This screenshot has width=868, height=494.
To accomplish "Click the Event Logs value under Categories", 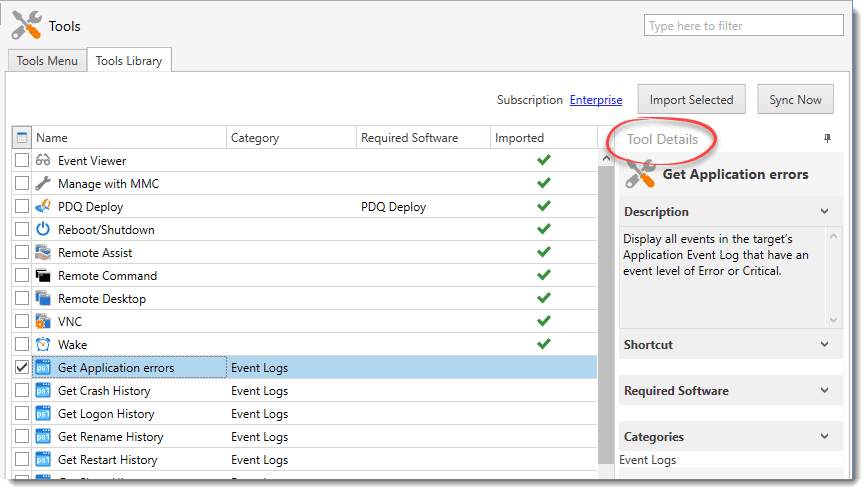I will [x=648, y=460].
